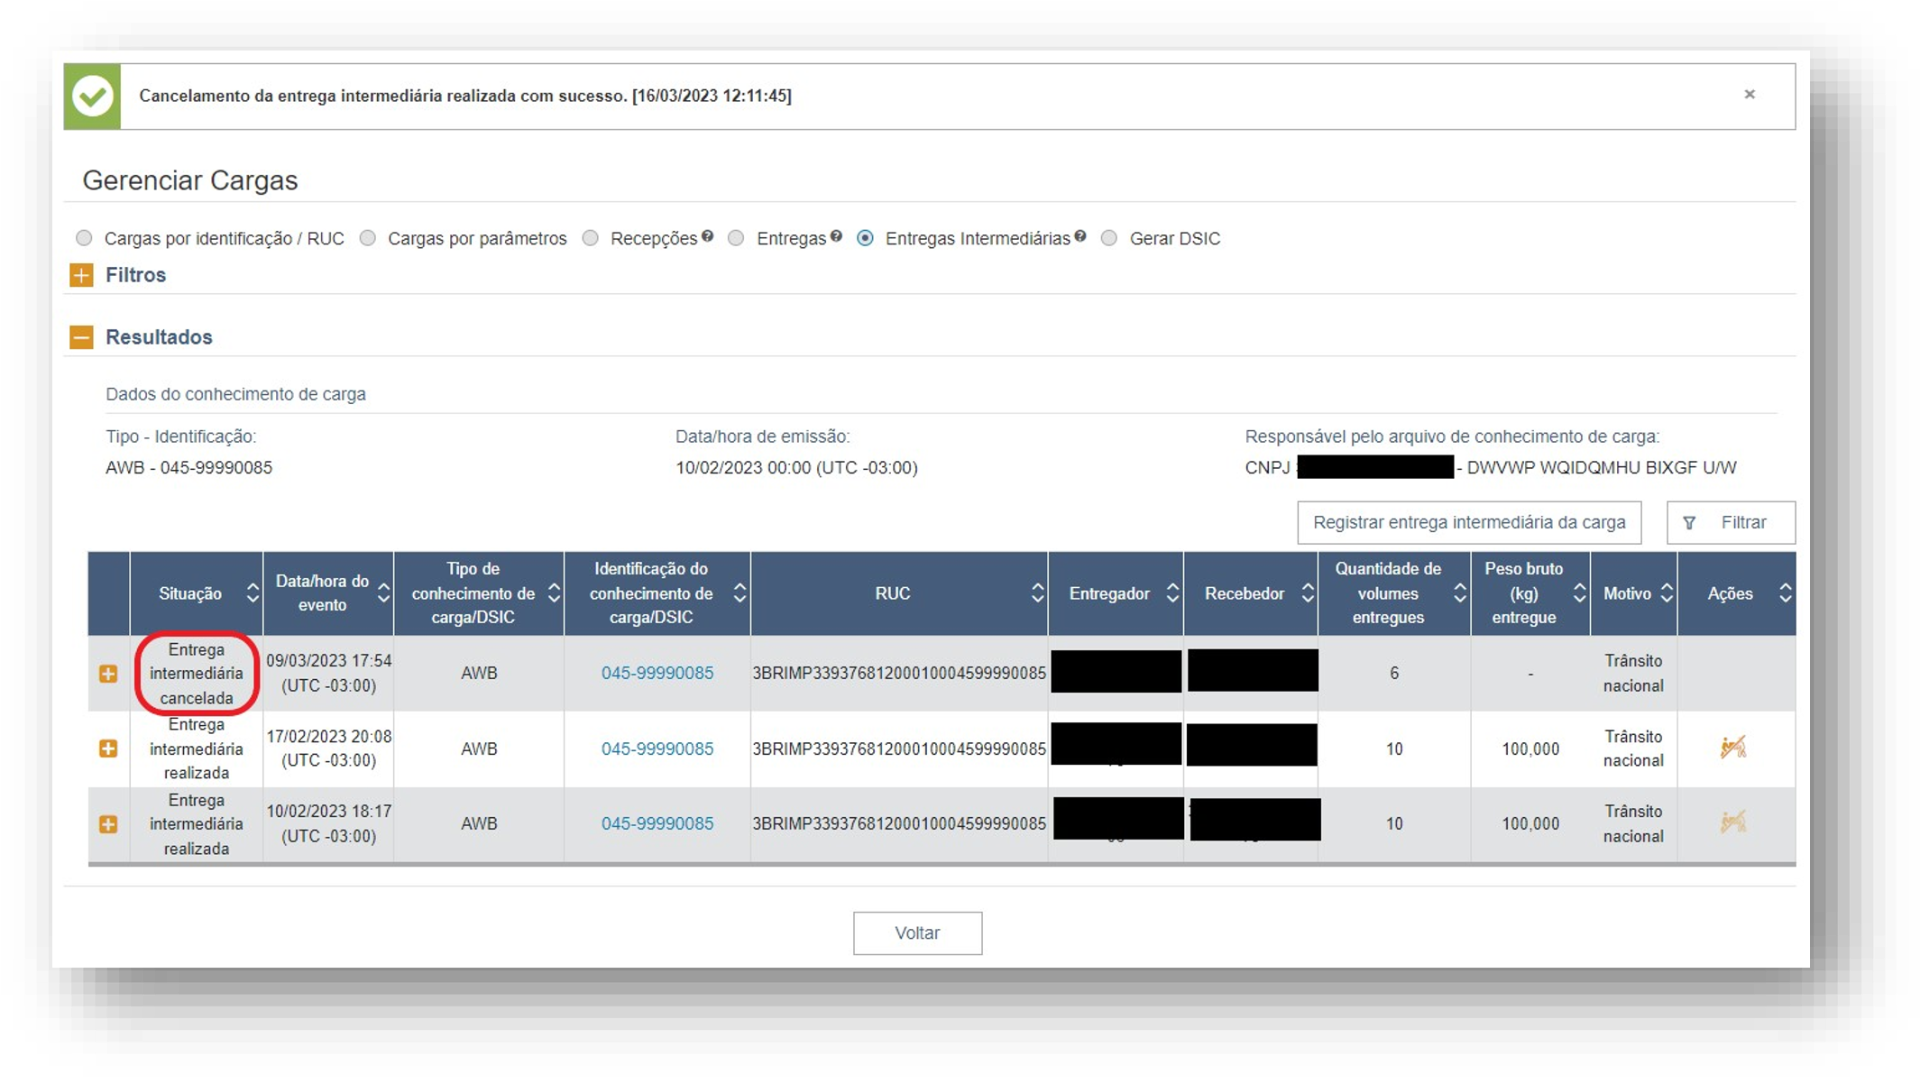Expand the cancelled delivery row dated 09/03/2023

(x=108, y=674)
